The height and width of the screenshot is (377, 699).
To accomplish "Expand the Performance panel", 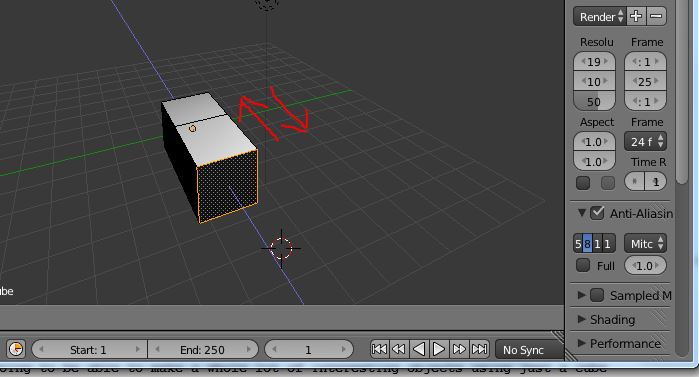I will click(581, 343).
